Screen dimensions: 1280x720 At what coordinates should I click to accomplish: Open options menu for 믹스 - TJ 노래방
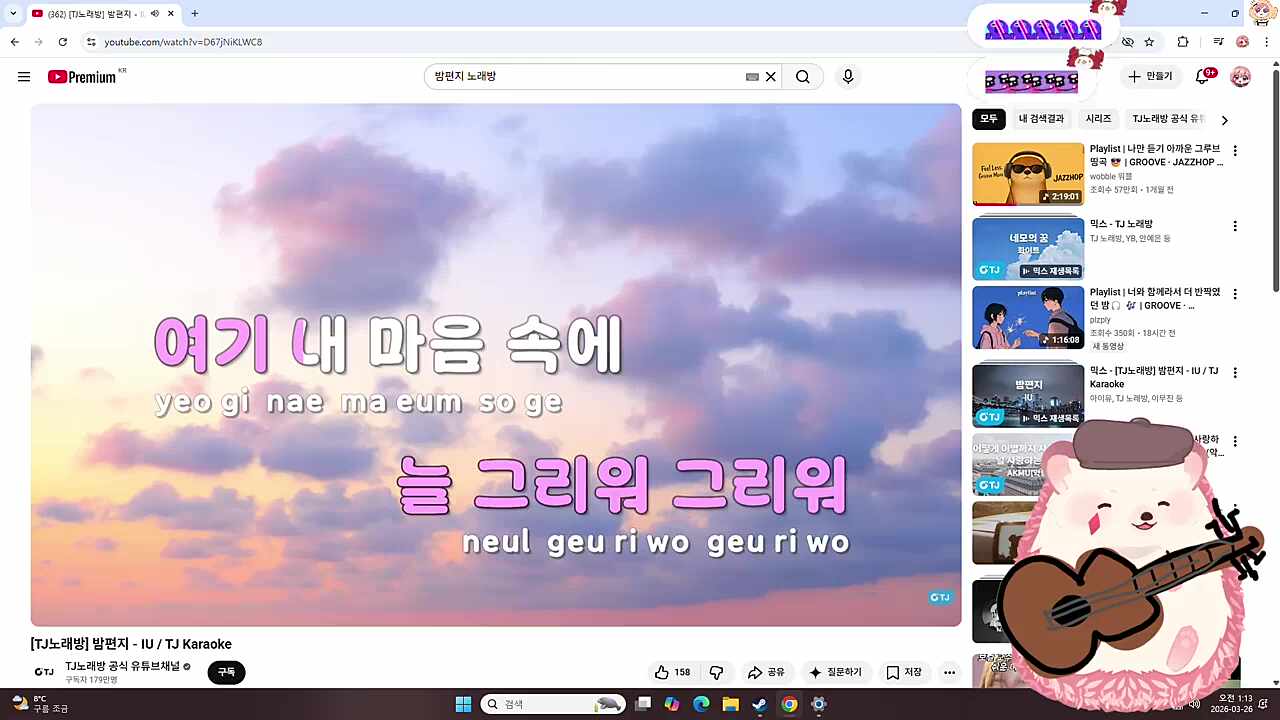(x=1235, y=226)
